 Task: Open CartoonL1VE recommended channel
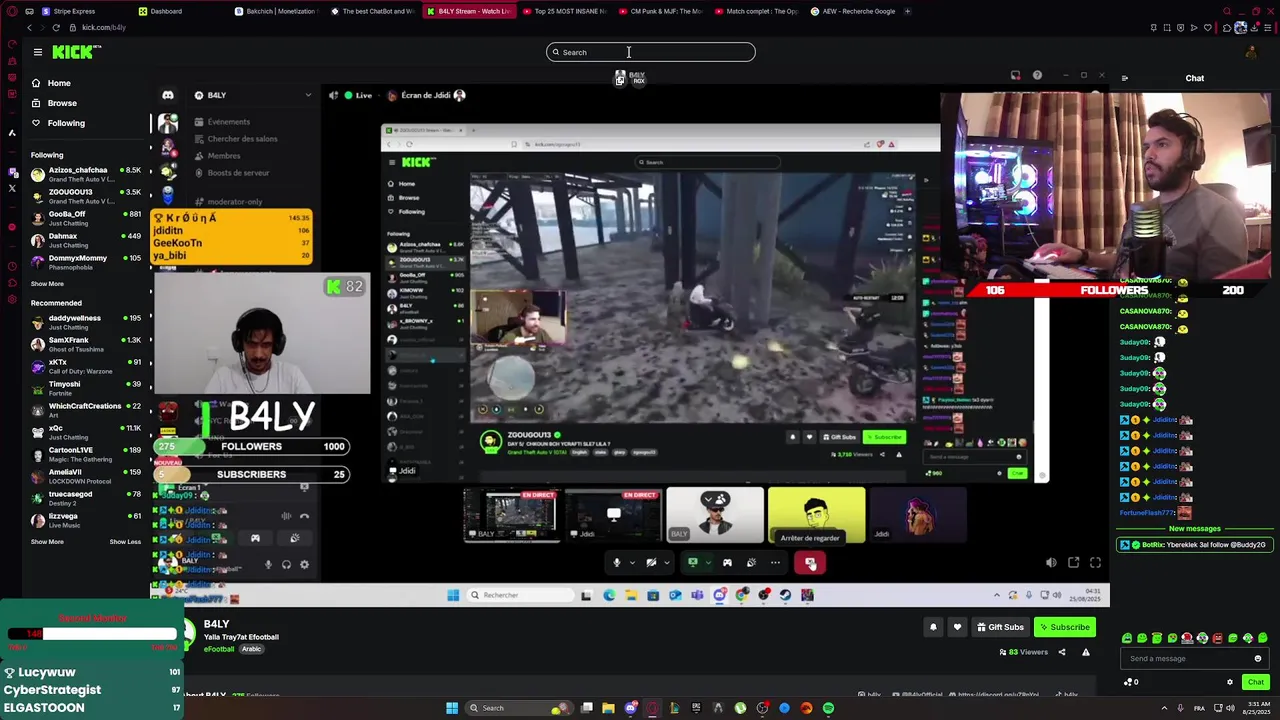86,453
